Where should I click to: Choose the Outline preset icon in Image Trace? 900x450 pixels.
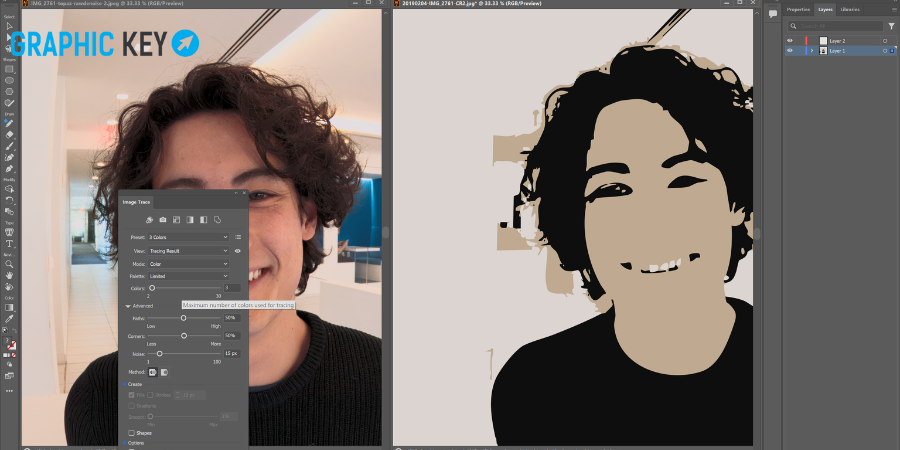(218, 220)
